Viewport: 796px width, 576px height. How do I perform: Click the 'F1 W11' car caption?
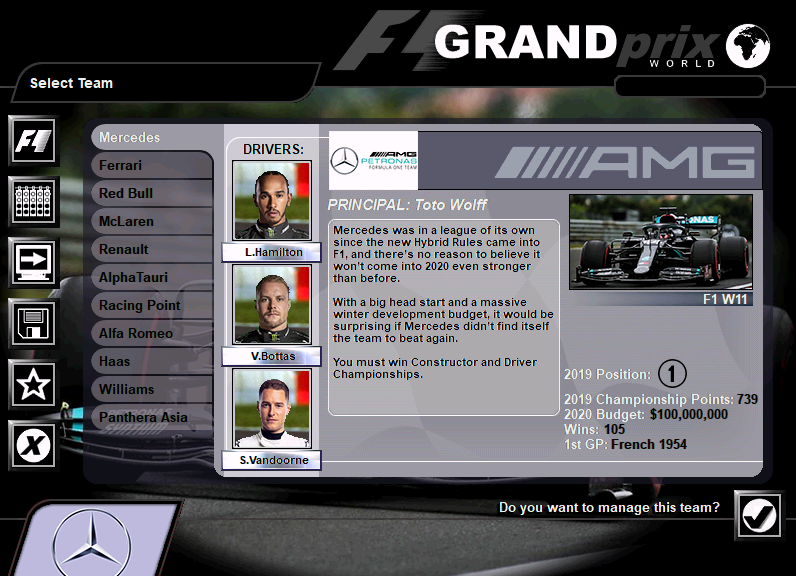click(725, 299)
